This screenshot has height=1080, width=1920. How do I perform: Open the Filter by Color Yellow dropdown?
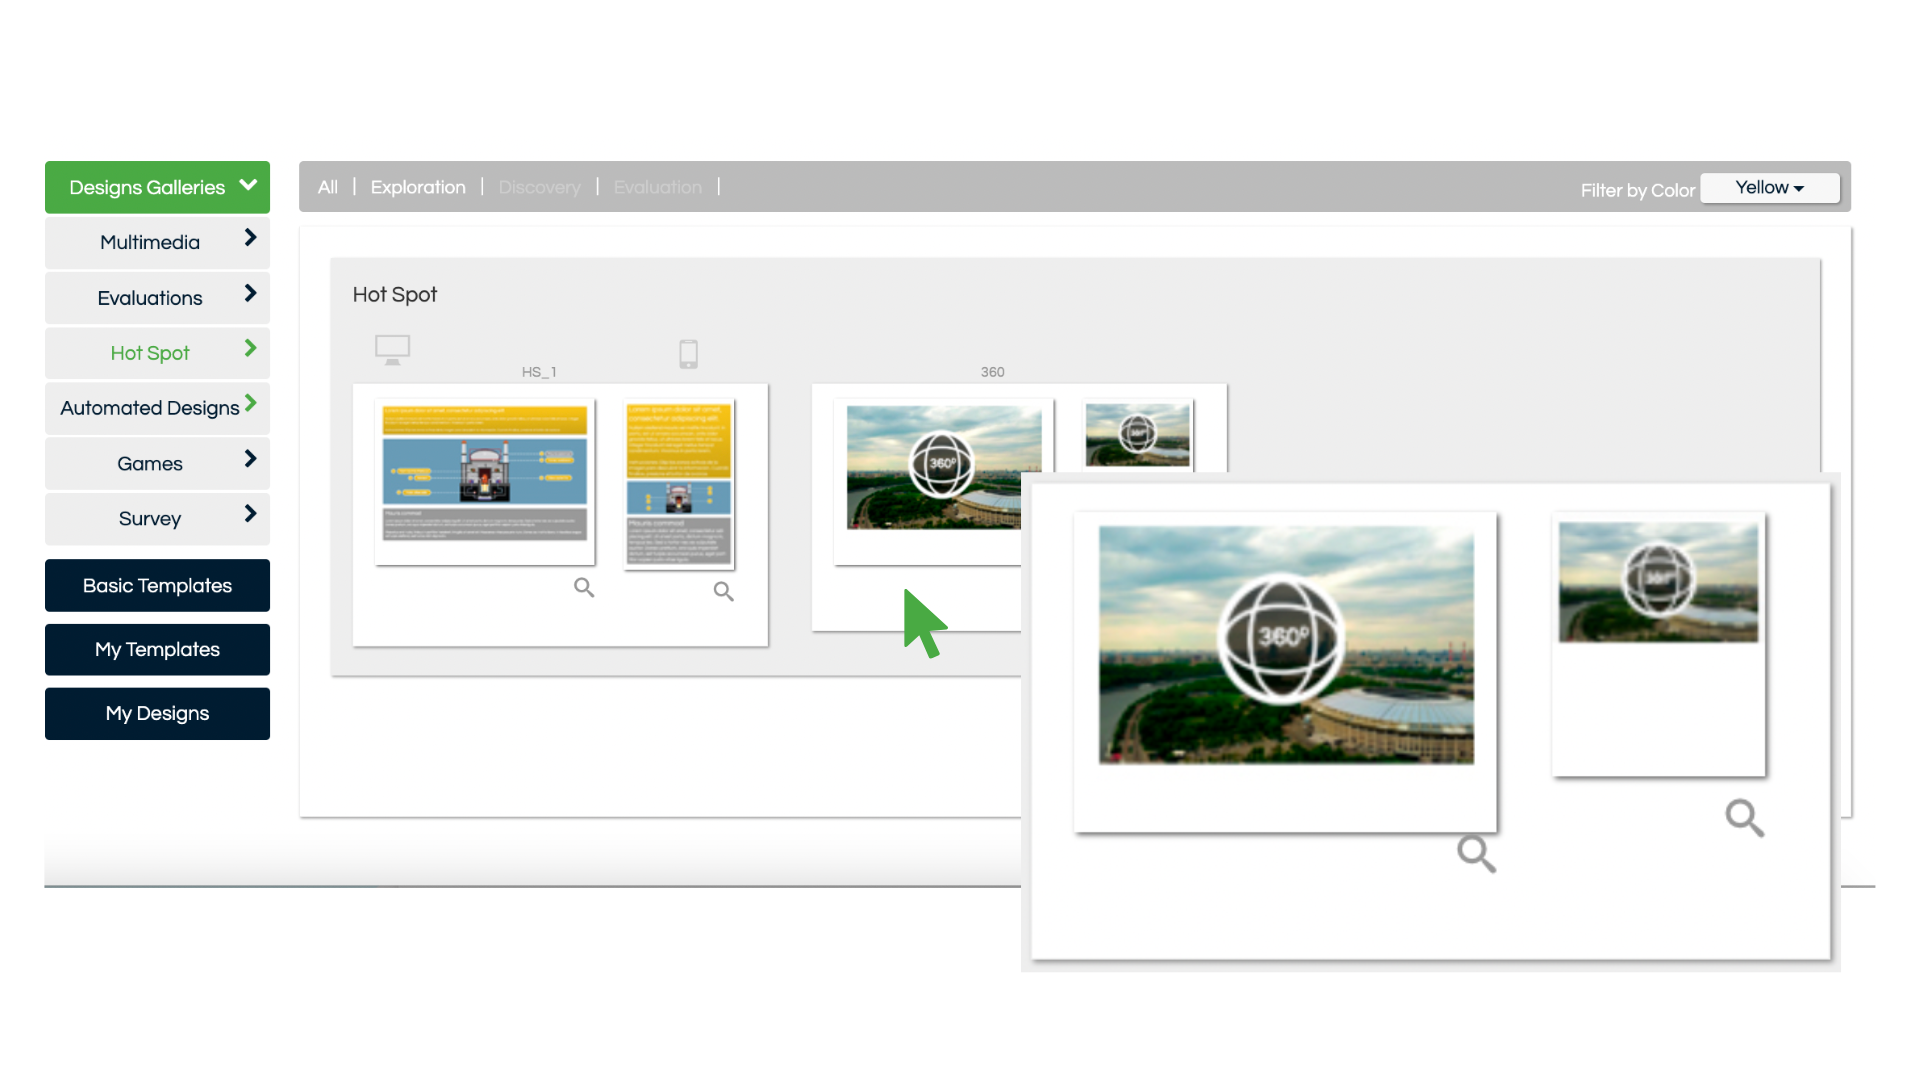coord(1769,188)
